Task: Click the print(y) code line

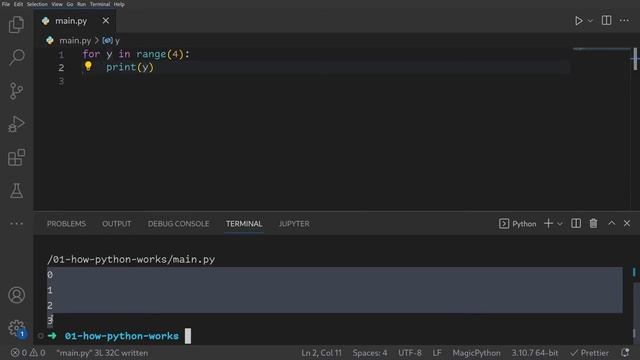Action: click(130, 67)
